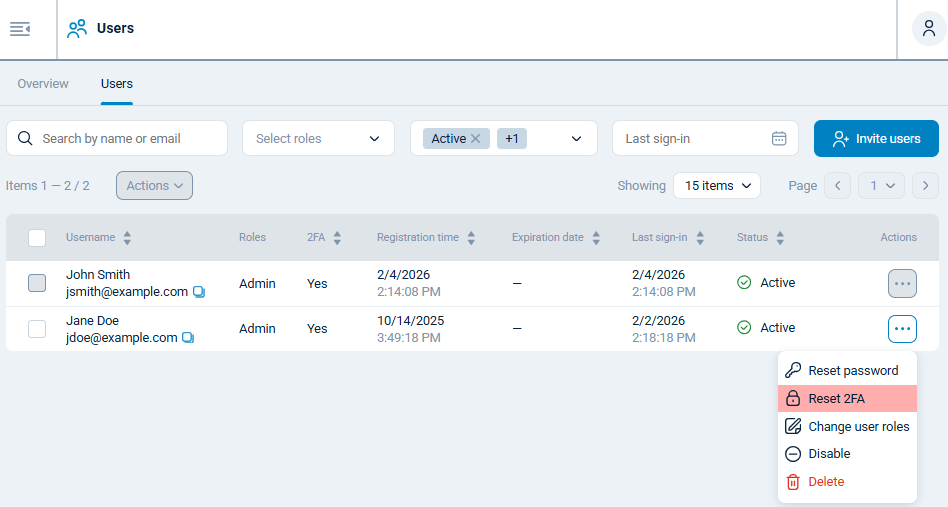Collapse the sidebar menu icon
The height and width of the screenshot is (507, 948).
(x=20, y=29)
